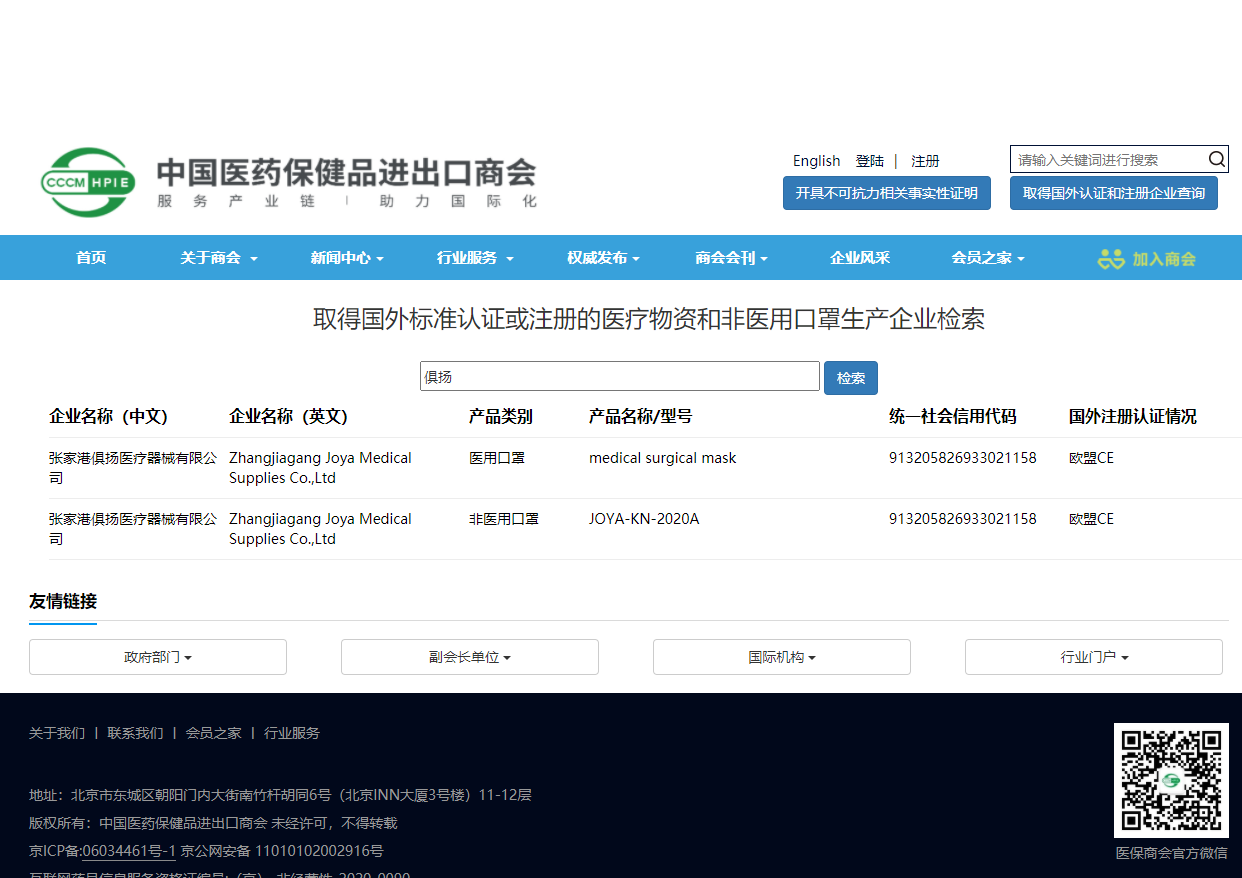Click 欧盟CE in the JOYA-KN-2020A row

[1091, 519]
